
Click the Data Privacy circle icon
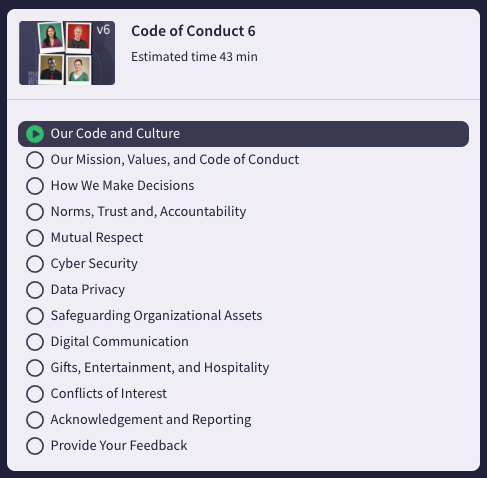tap(35, 290)
